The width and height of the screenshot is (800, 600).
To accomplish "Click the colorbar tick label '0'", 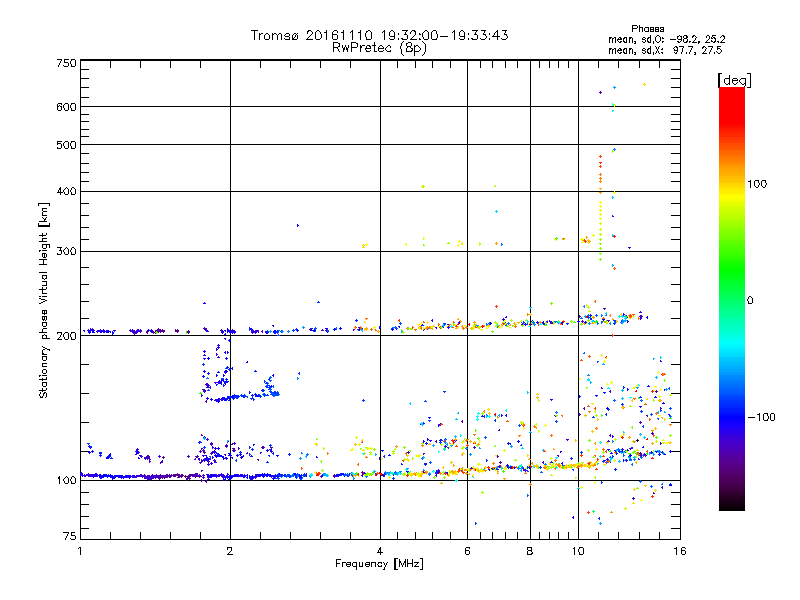I will (750, 301).
